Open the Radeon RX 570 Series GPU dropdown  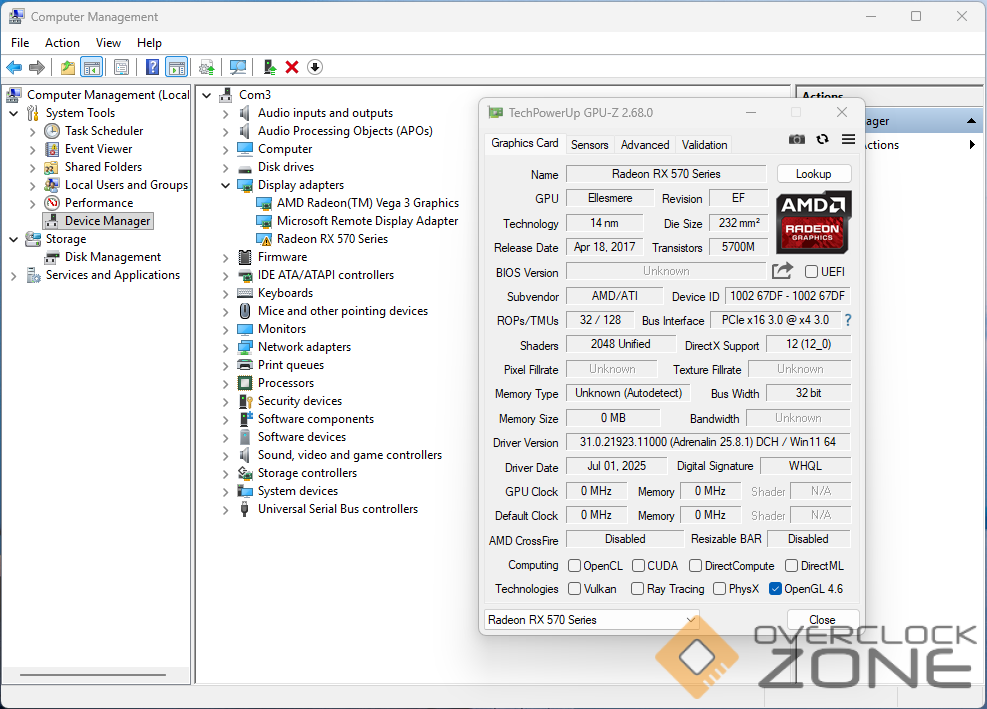(x=591, y=620)
